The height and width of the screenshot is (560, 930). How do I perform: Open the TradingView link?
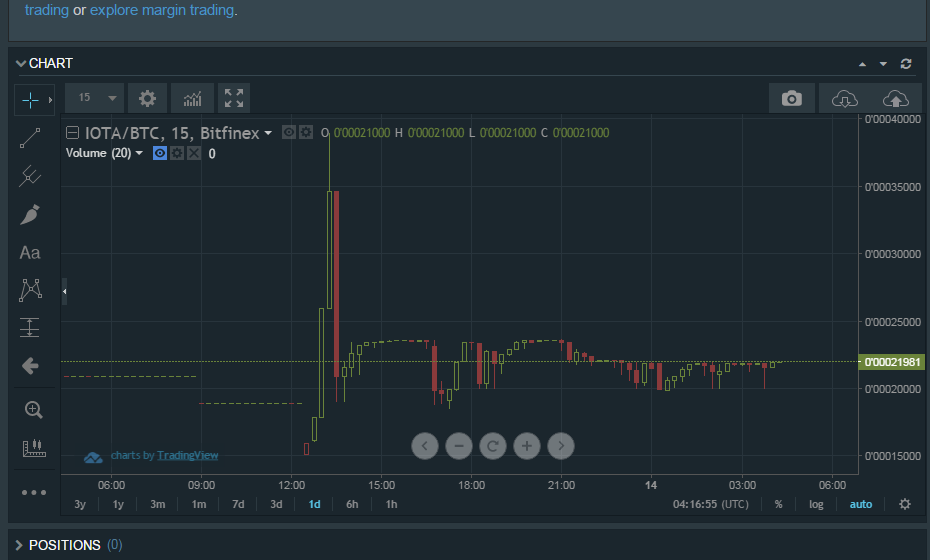point(187,456)
